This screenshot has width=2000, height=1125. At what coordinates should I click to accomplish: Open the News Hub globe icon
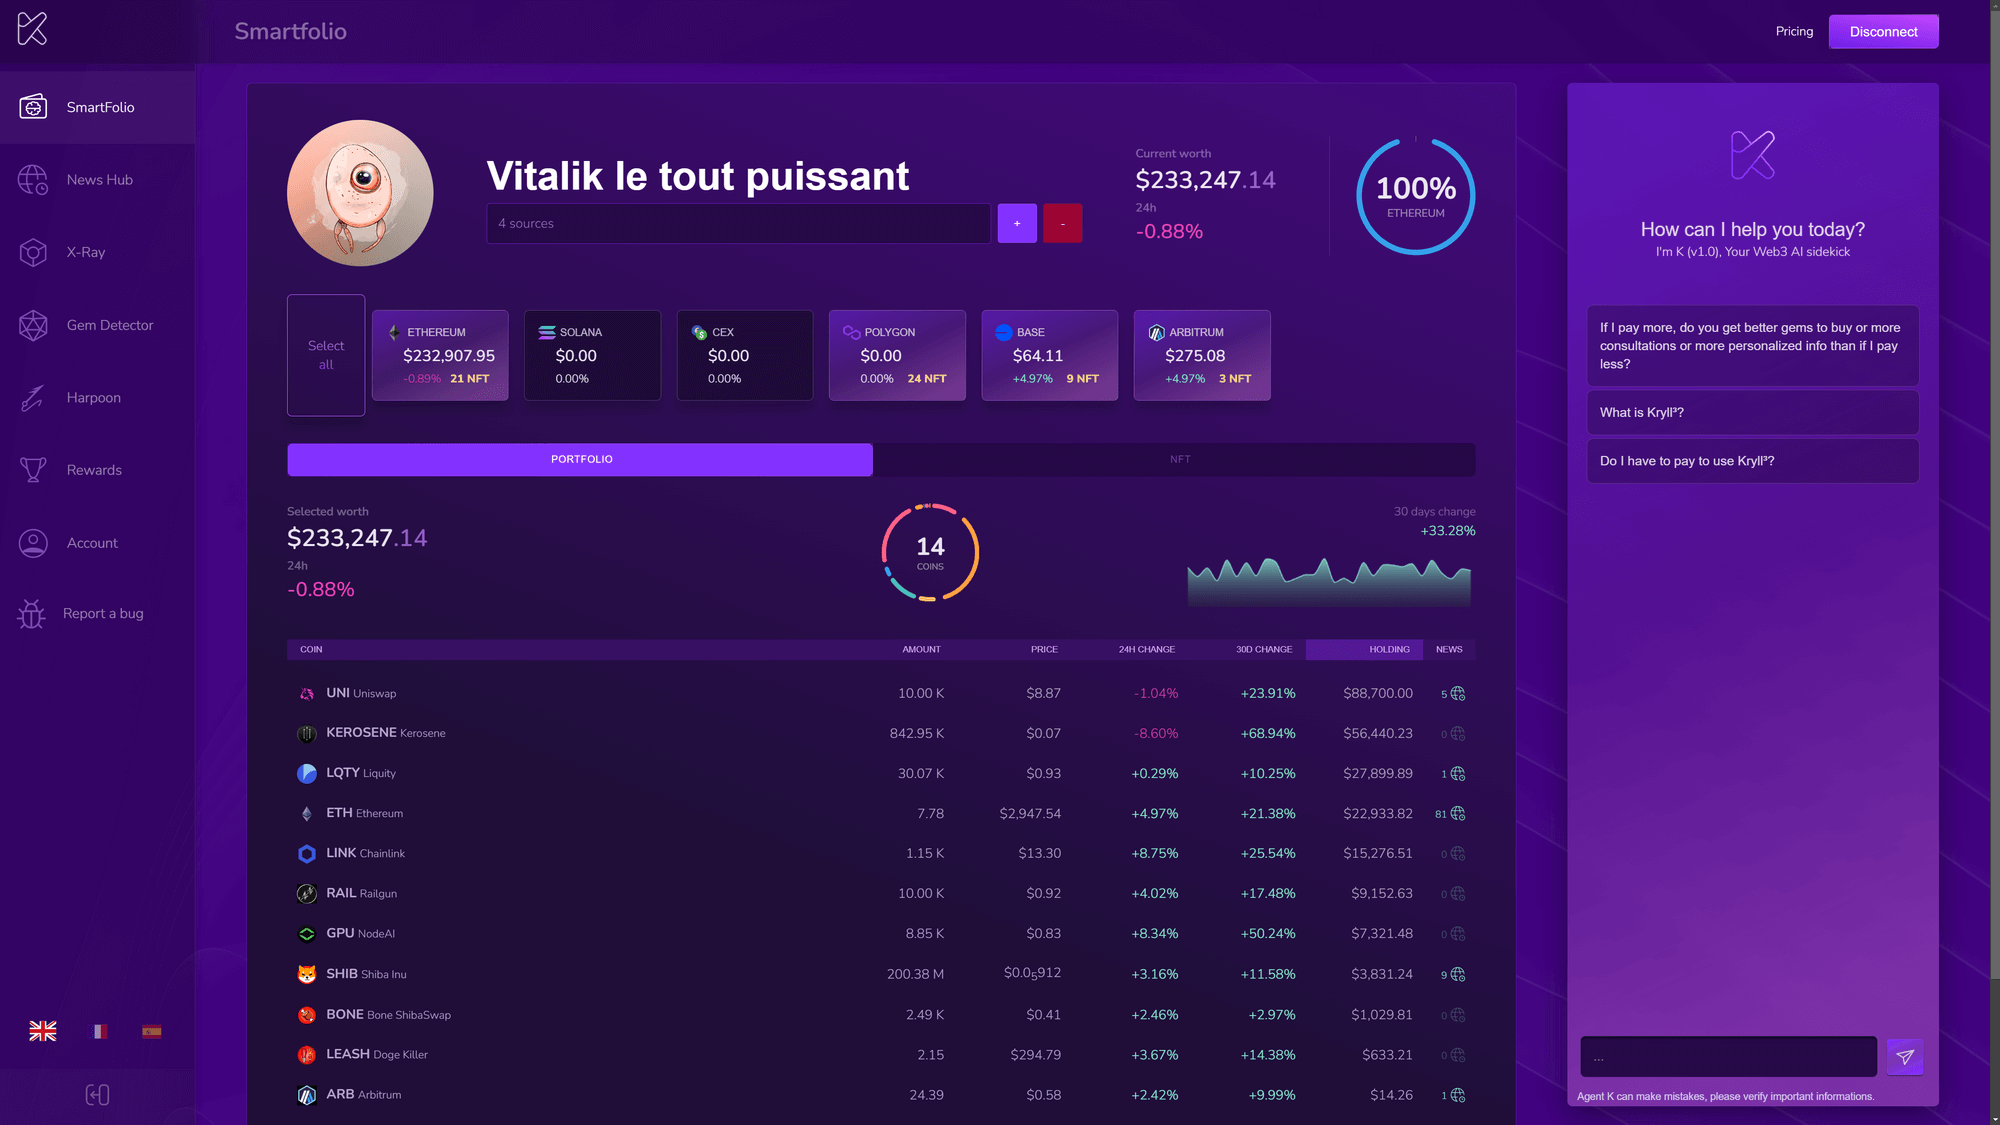pos(33,180)
